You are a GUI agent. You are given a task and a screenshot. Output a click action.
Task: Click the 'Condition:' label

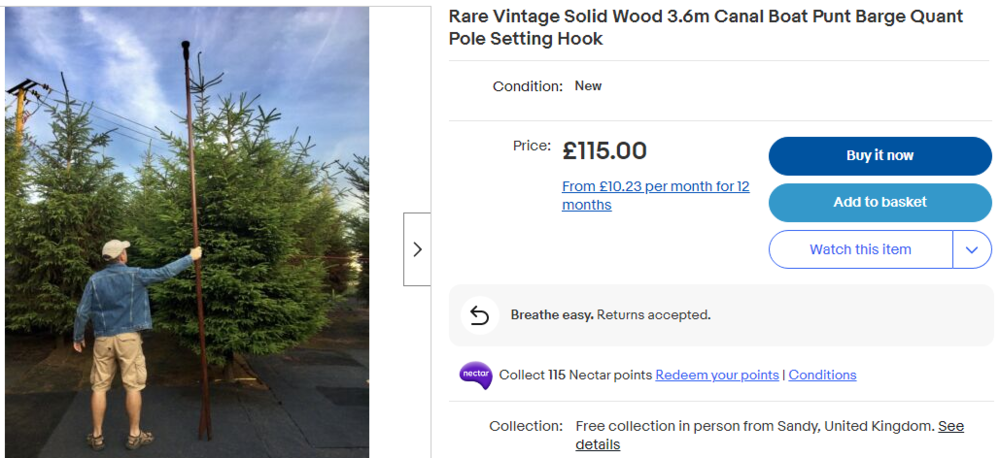pyautogui.click(x=527, y=87)
